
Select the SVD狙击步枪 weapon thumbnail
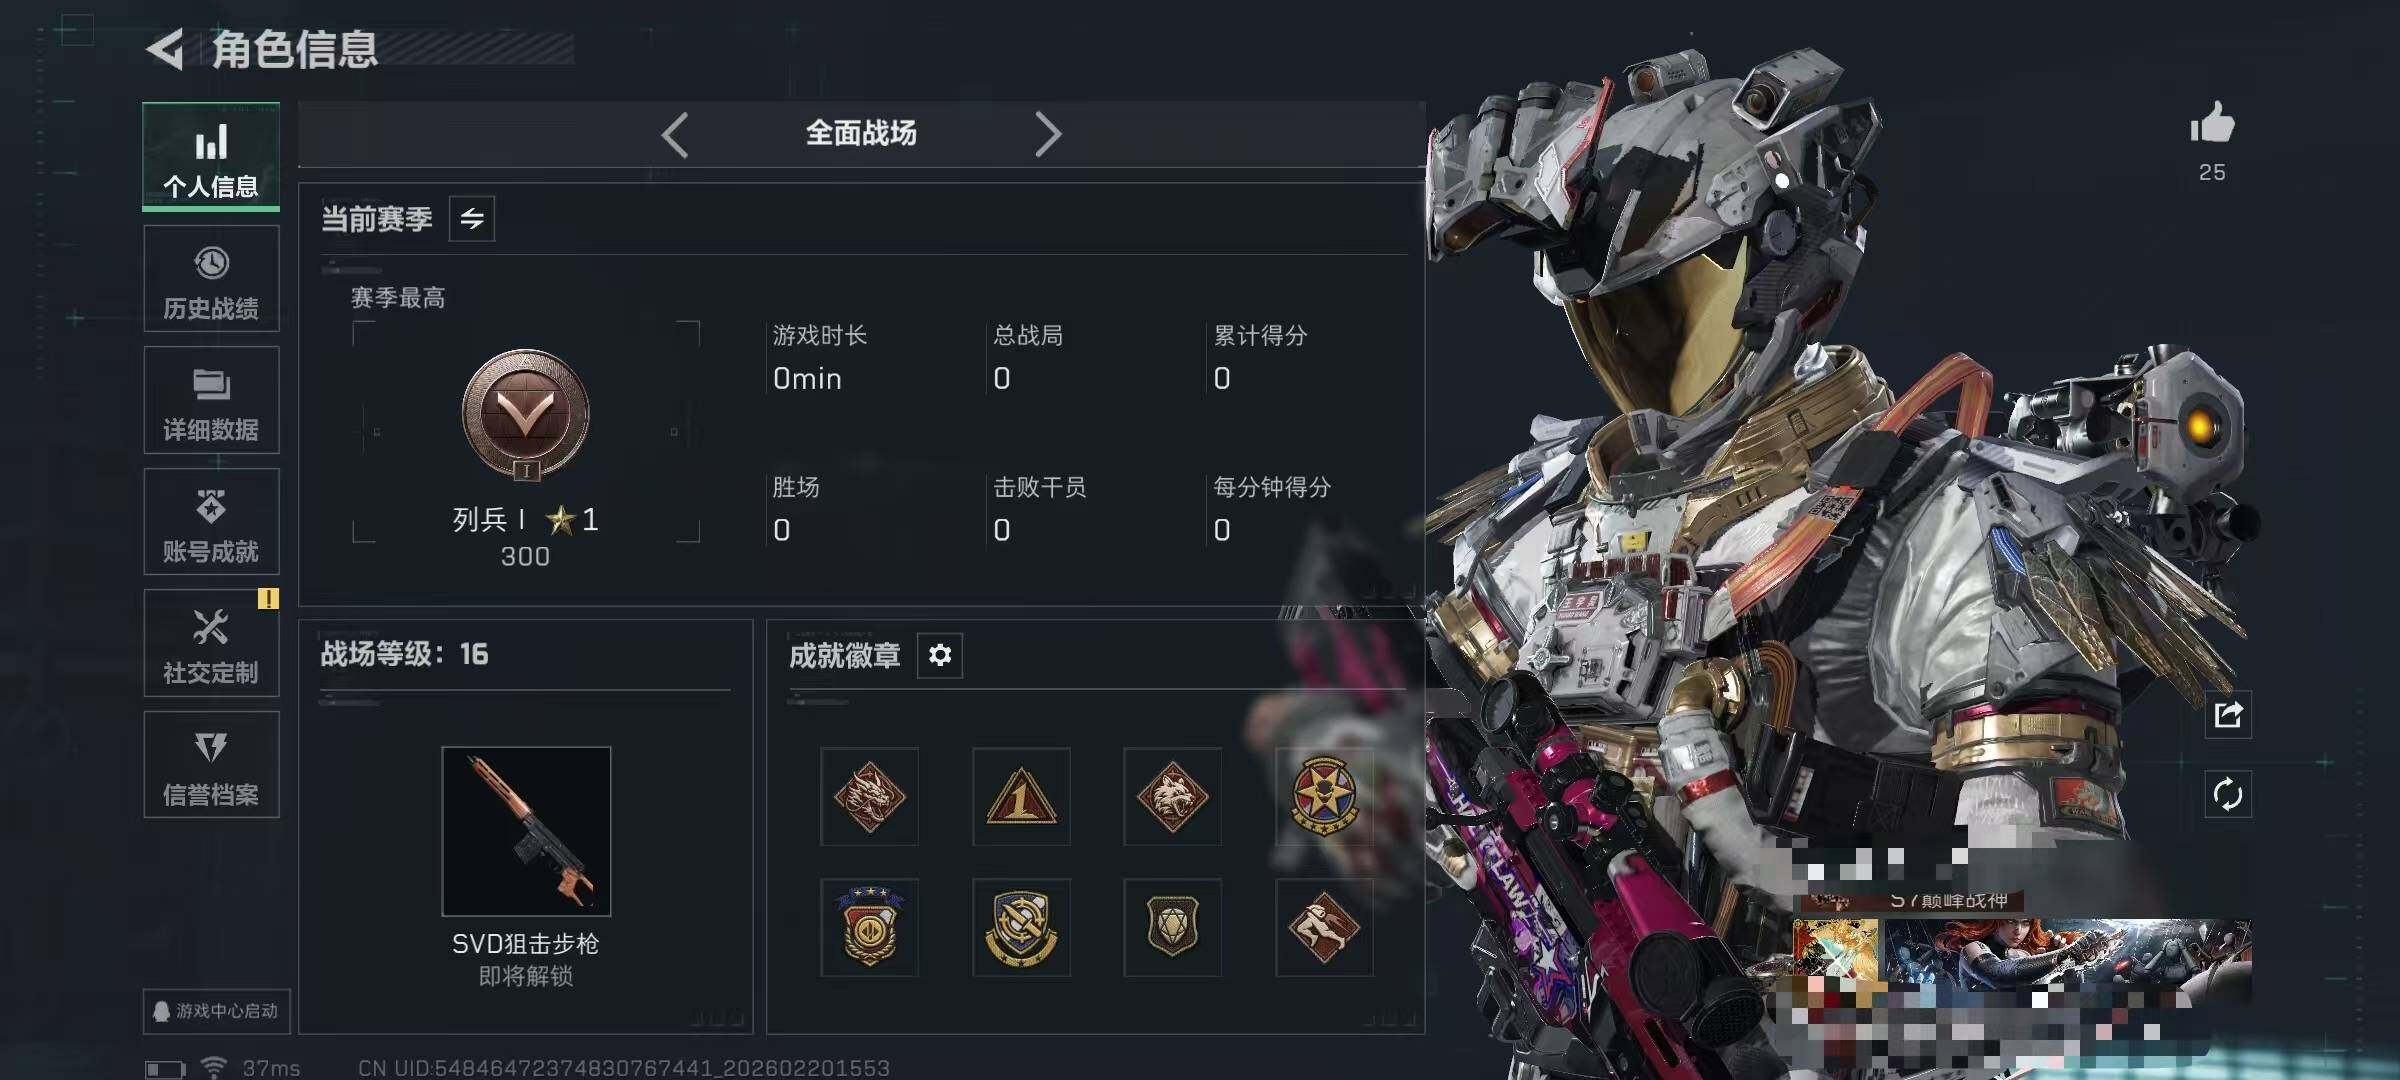(x=526, y=831)
